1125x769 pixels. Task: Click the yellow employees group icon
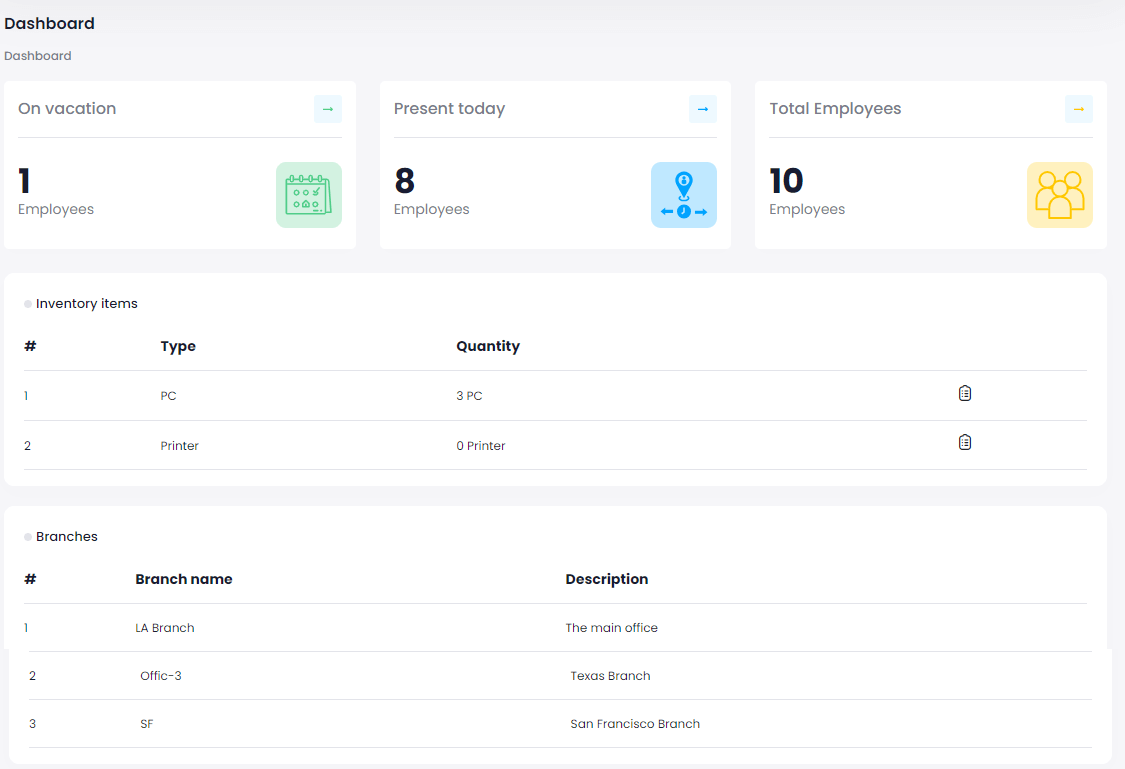pyautogui.click(x=1059, y=195)
